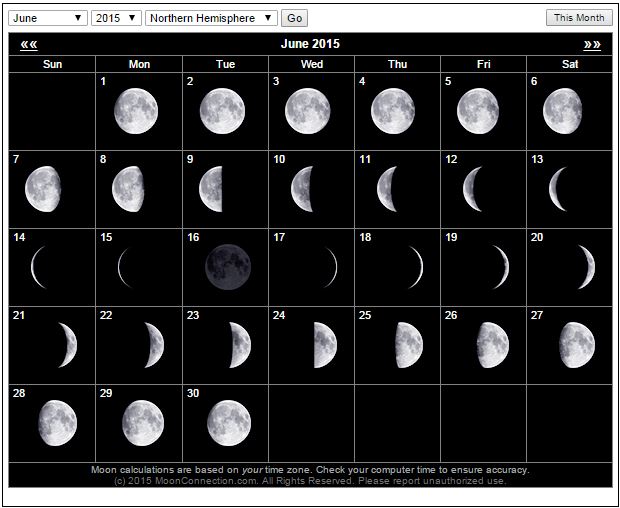
Task: Click the June 2015 calendar title
Action: [x=310, y=44]
